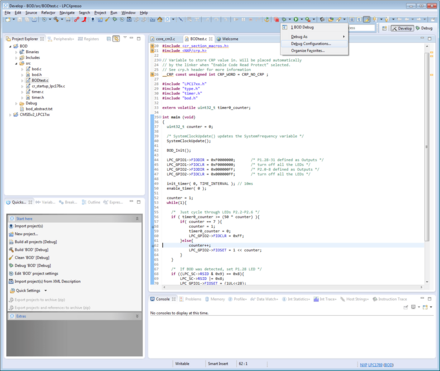Open dropdown arrow beside New wizard icon

pyautogui.click(x=13, y=20)
